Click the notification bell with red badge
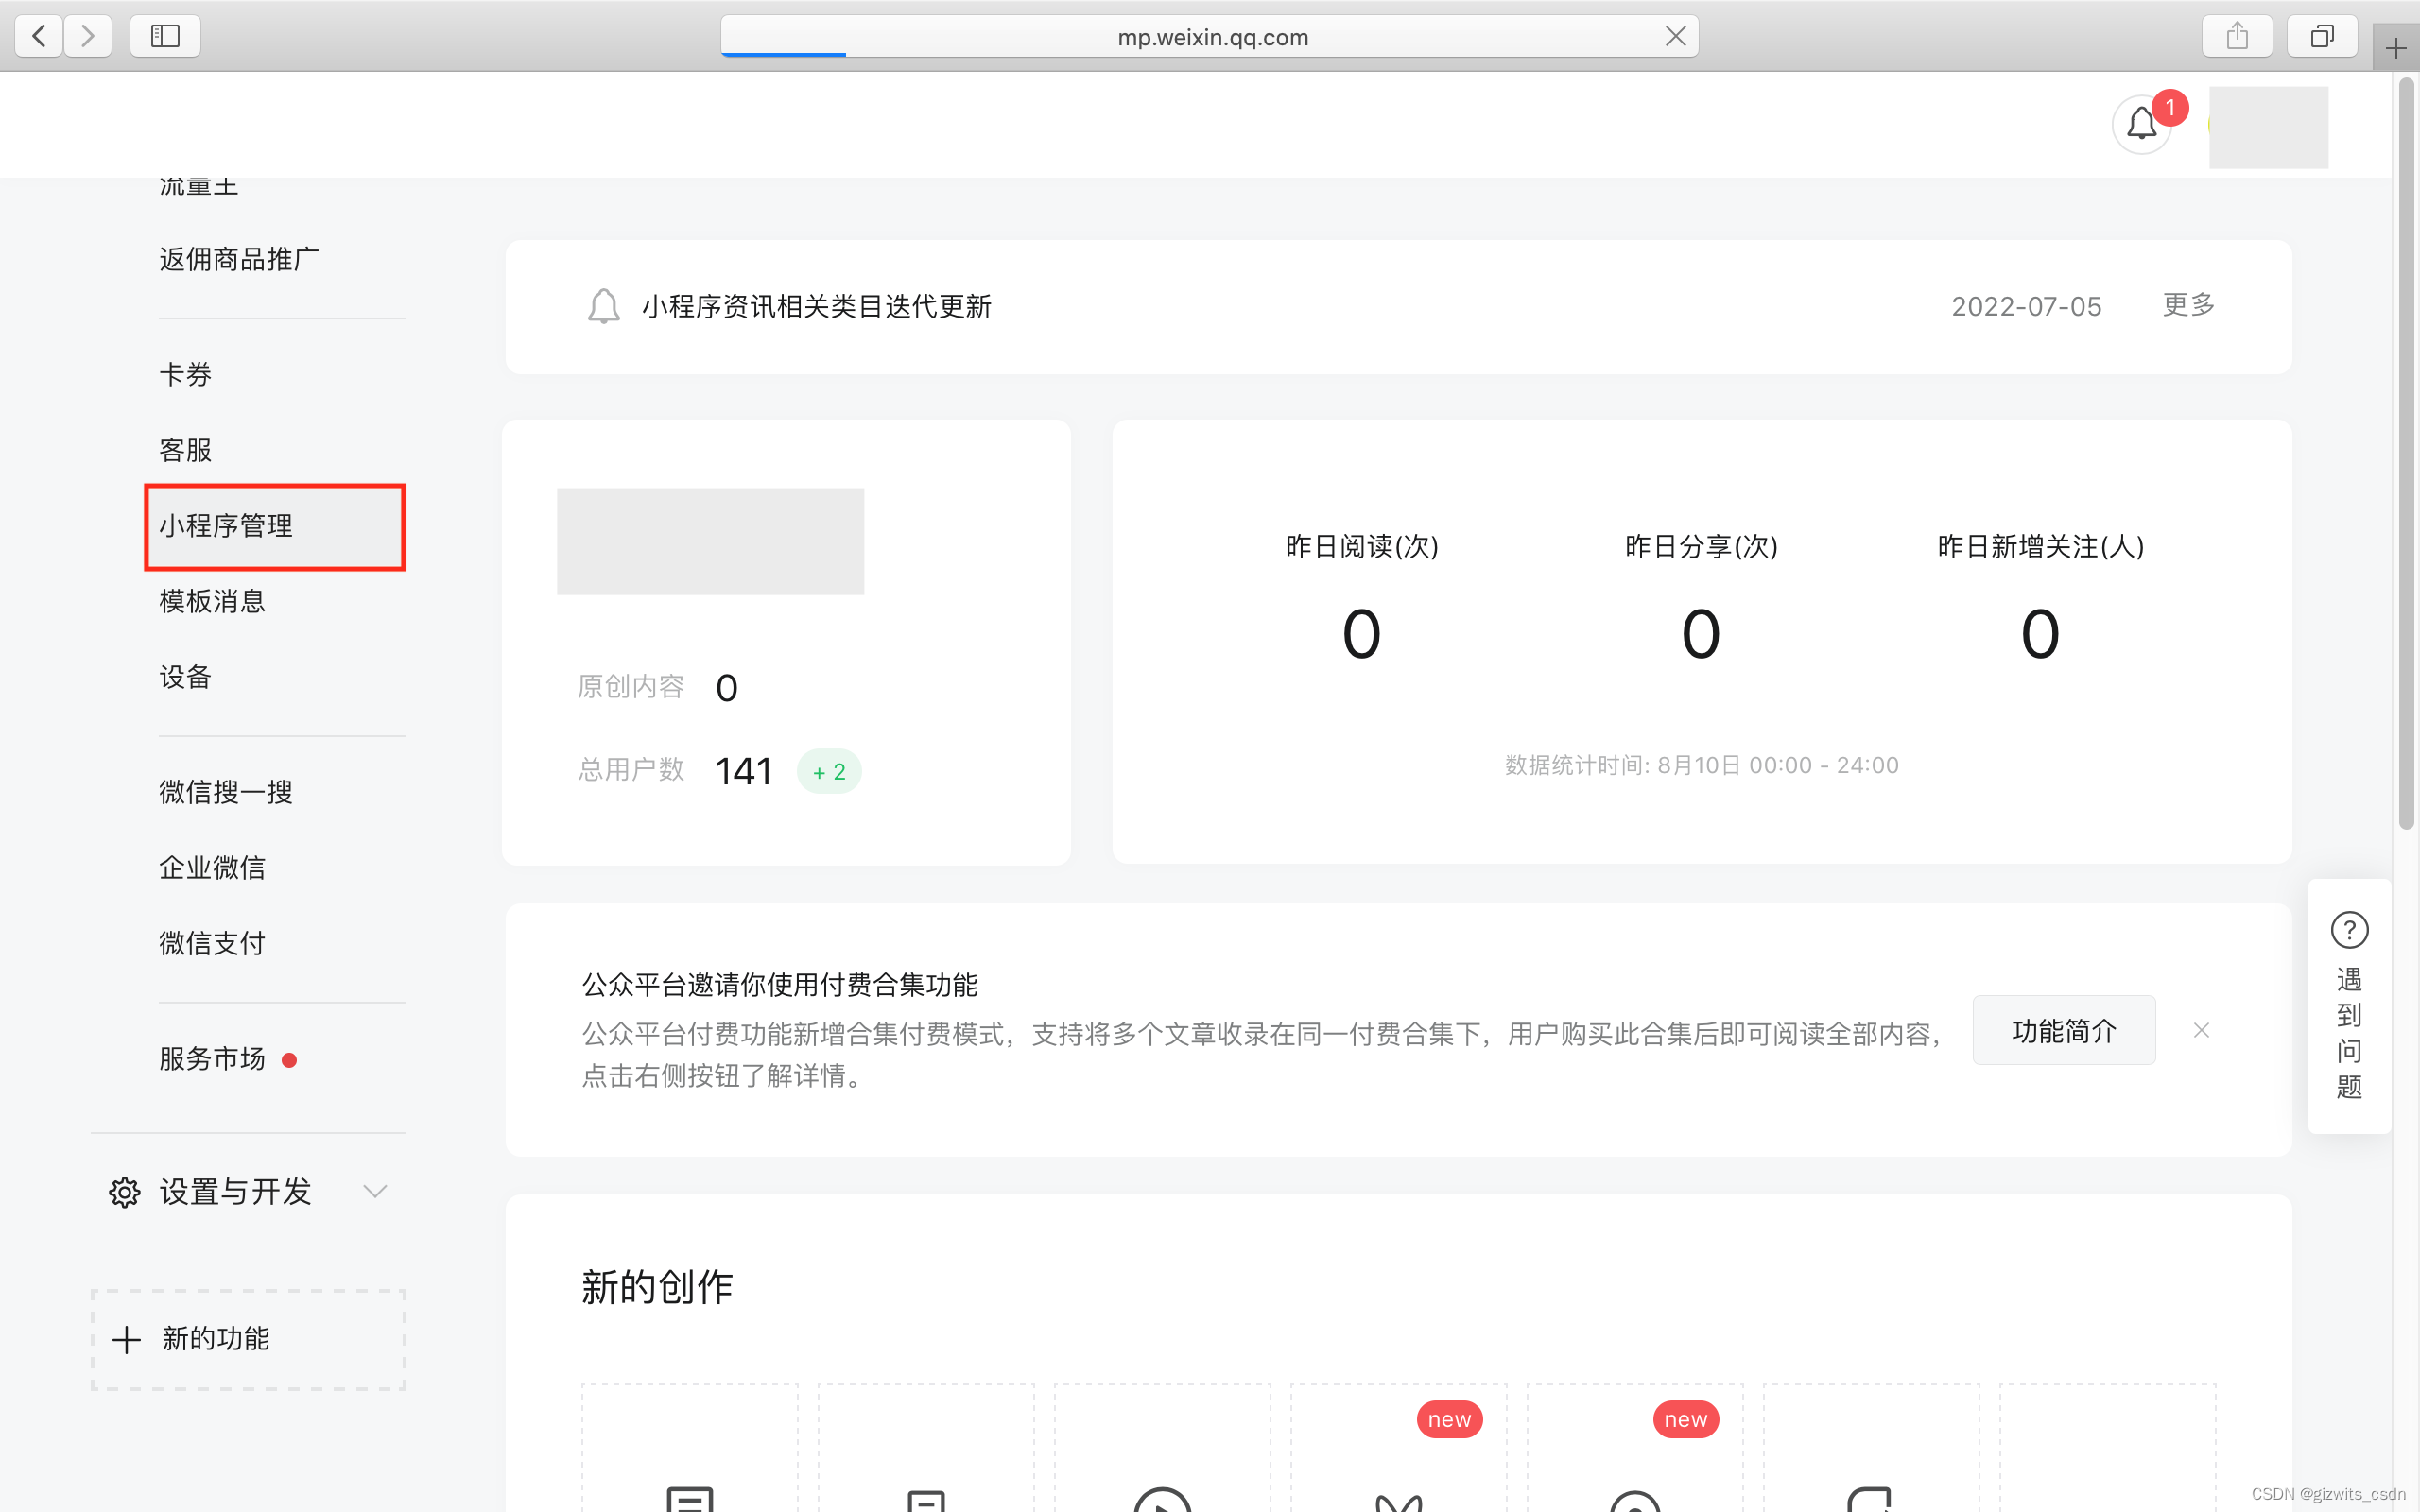Viewport: 2420px width, 1512px height. tap(2142, 124)
